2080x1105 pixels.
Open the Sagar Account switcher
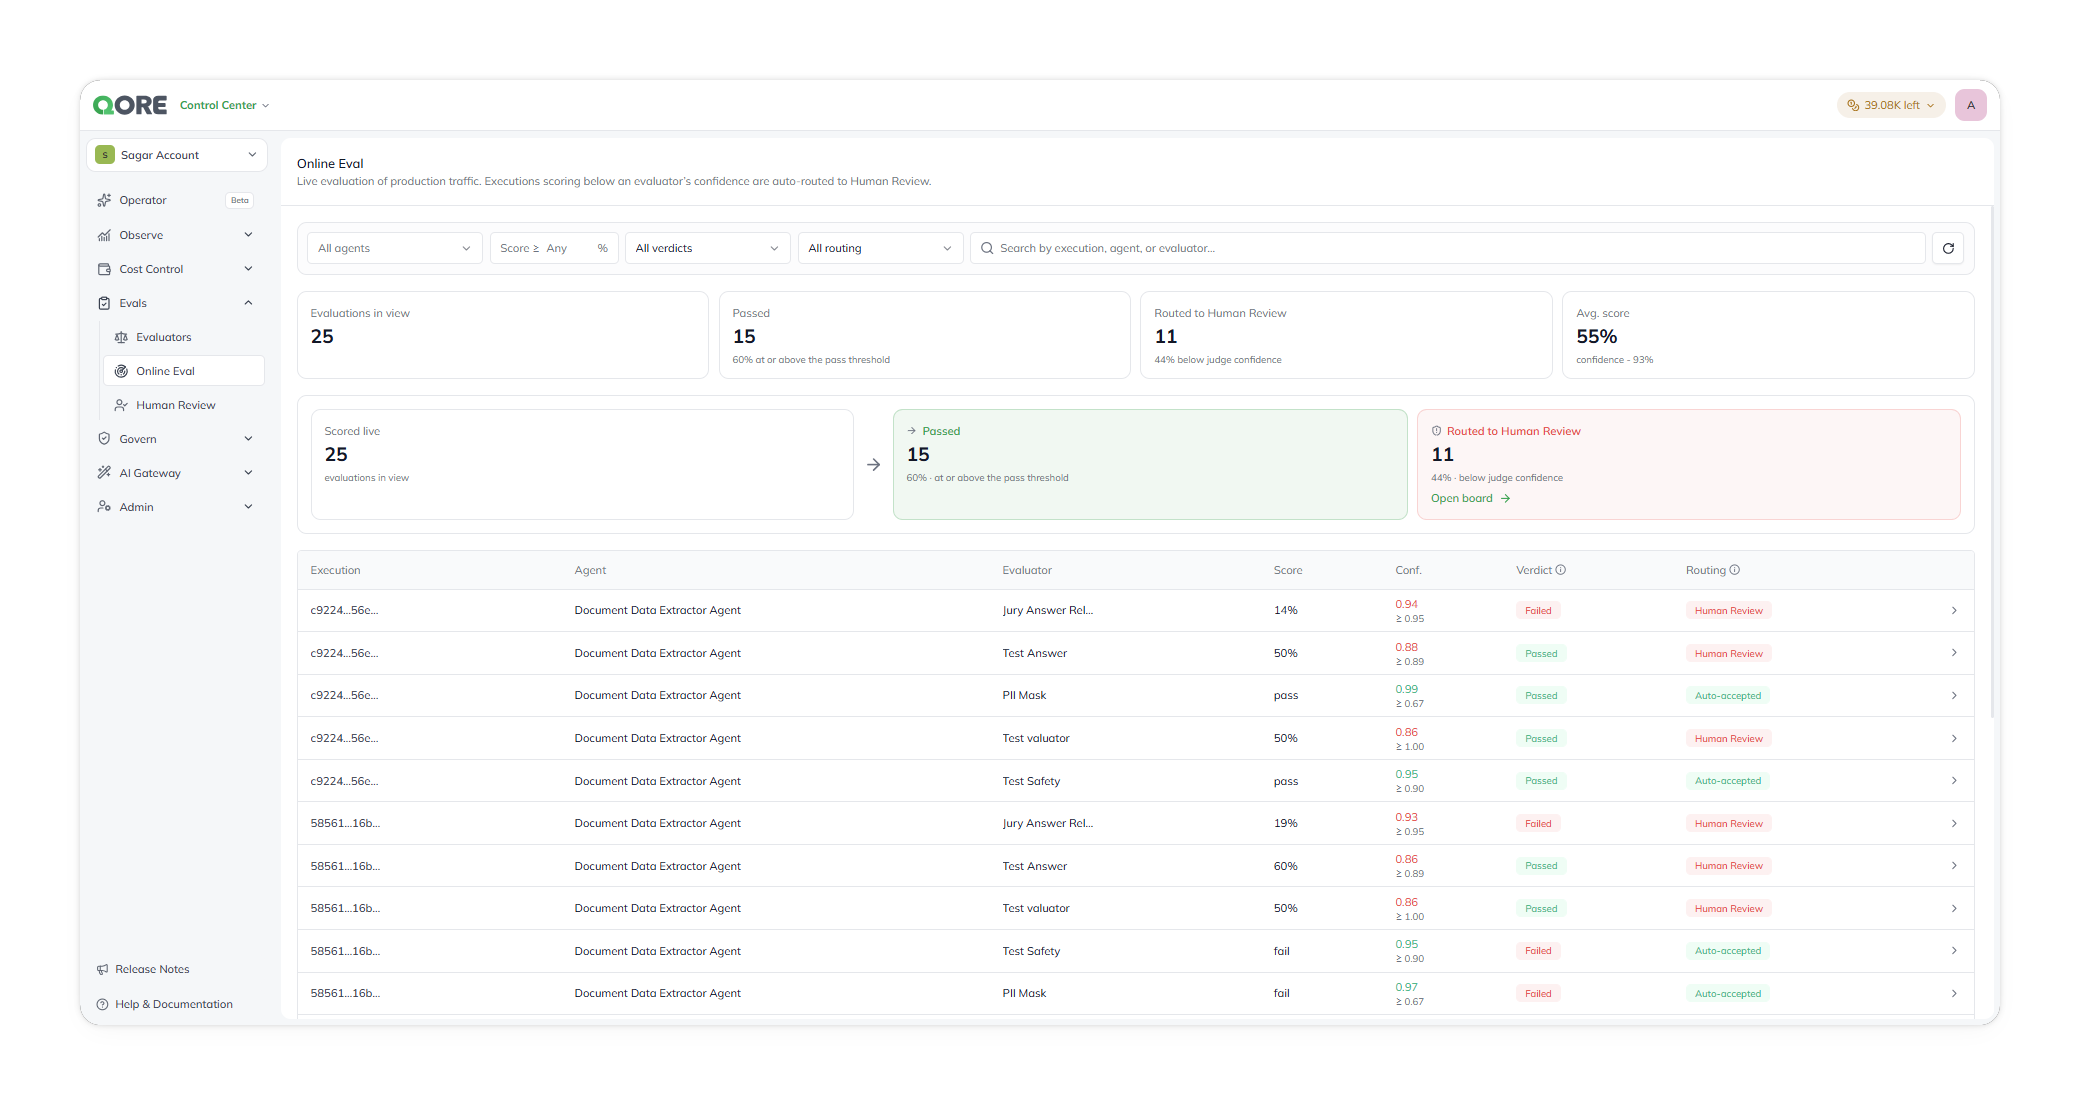click(x=177, y=155)
